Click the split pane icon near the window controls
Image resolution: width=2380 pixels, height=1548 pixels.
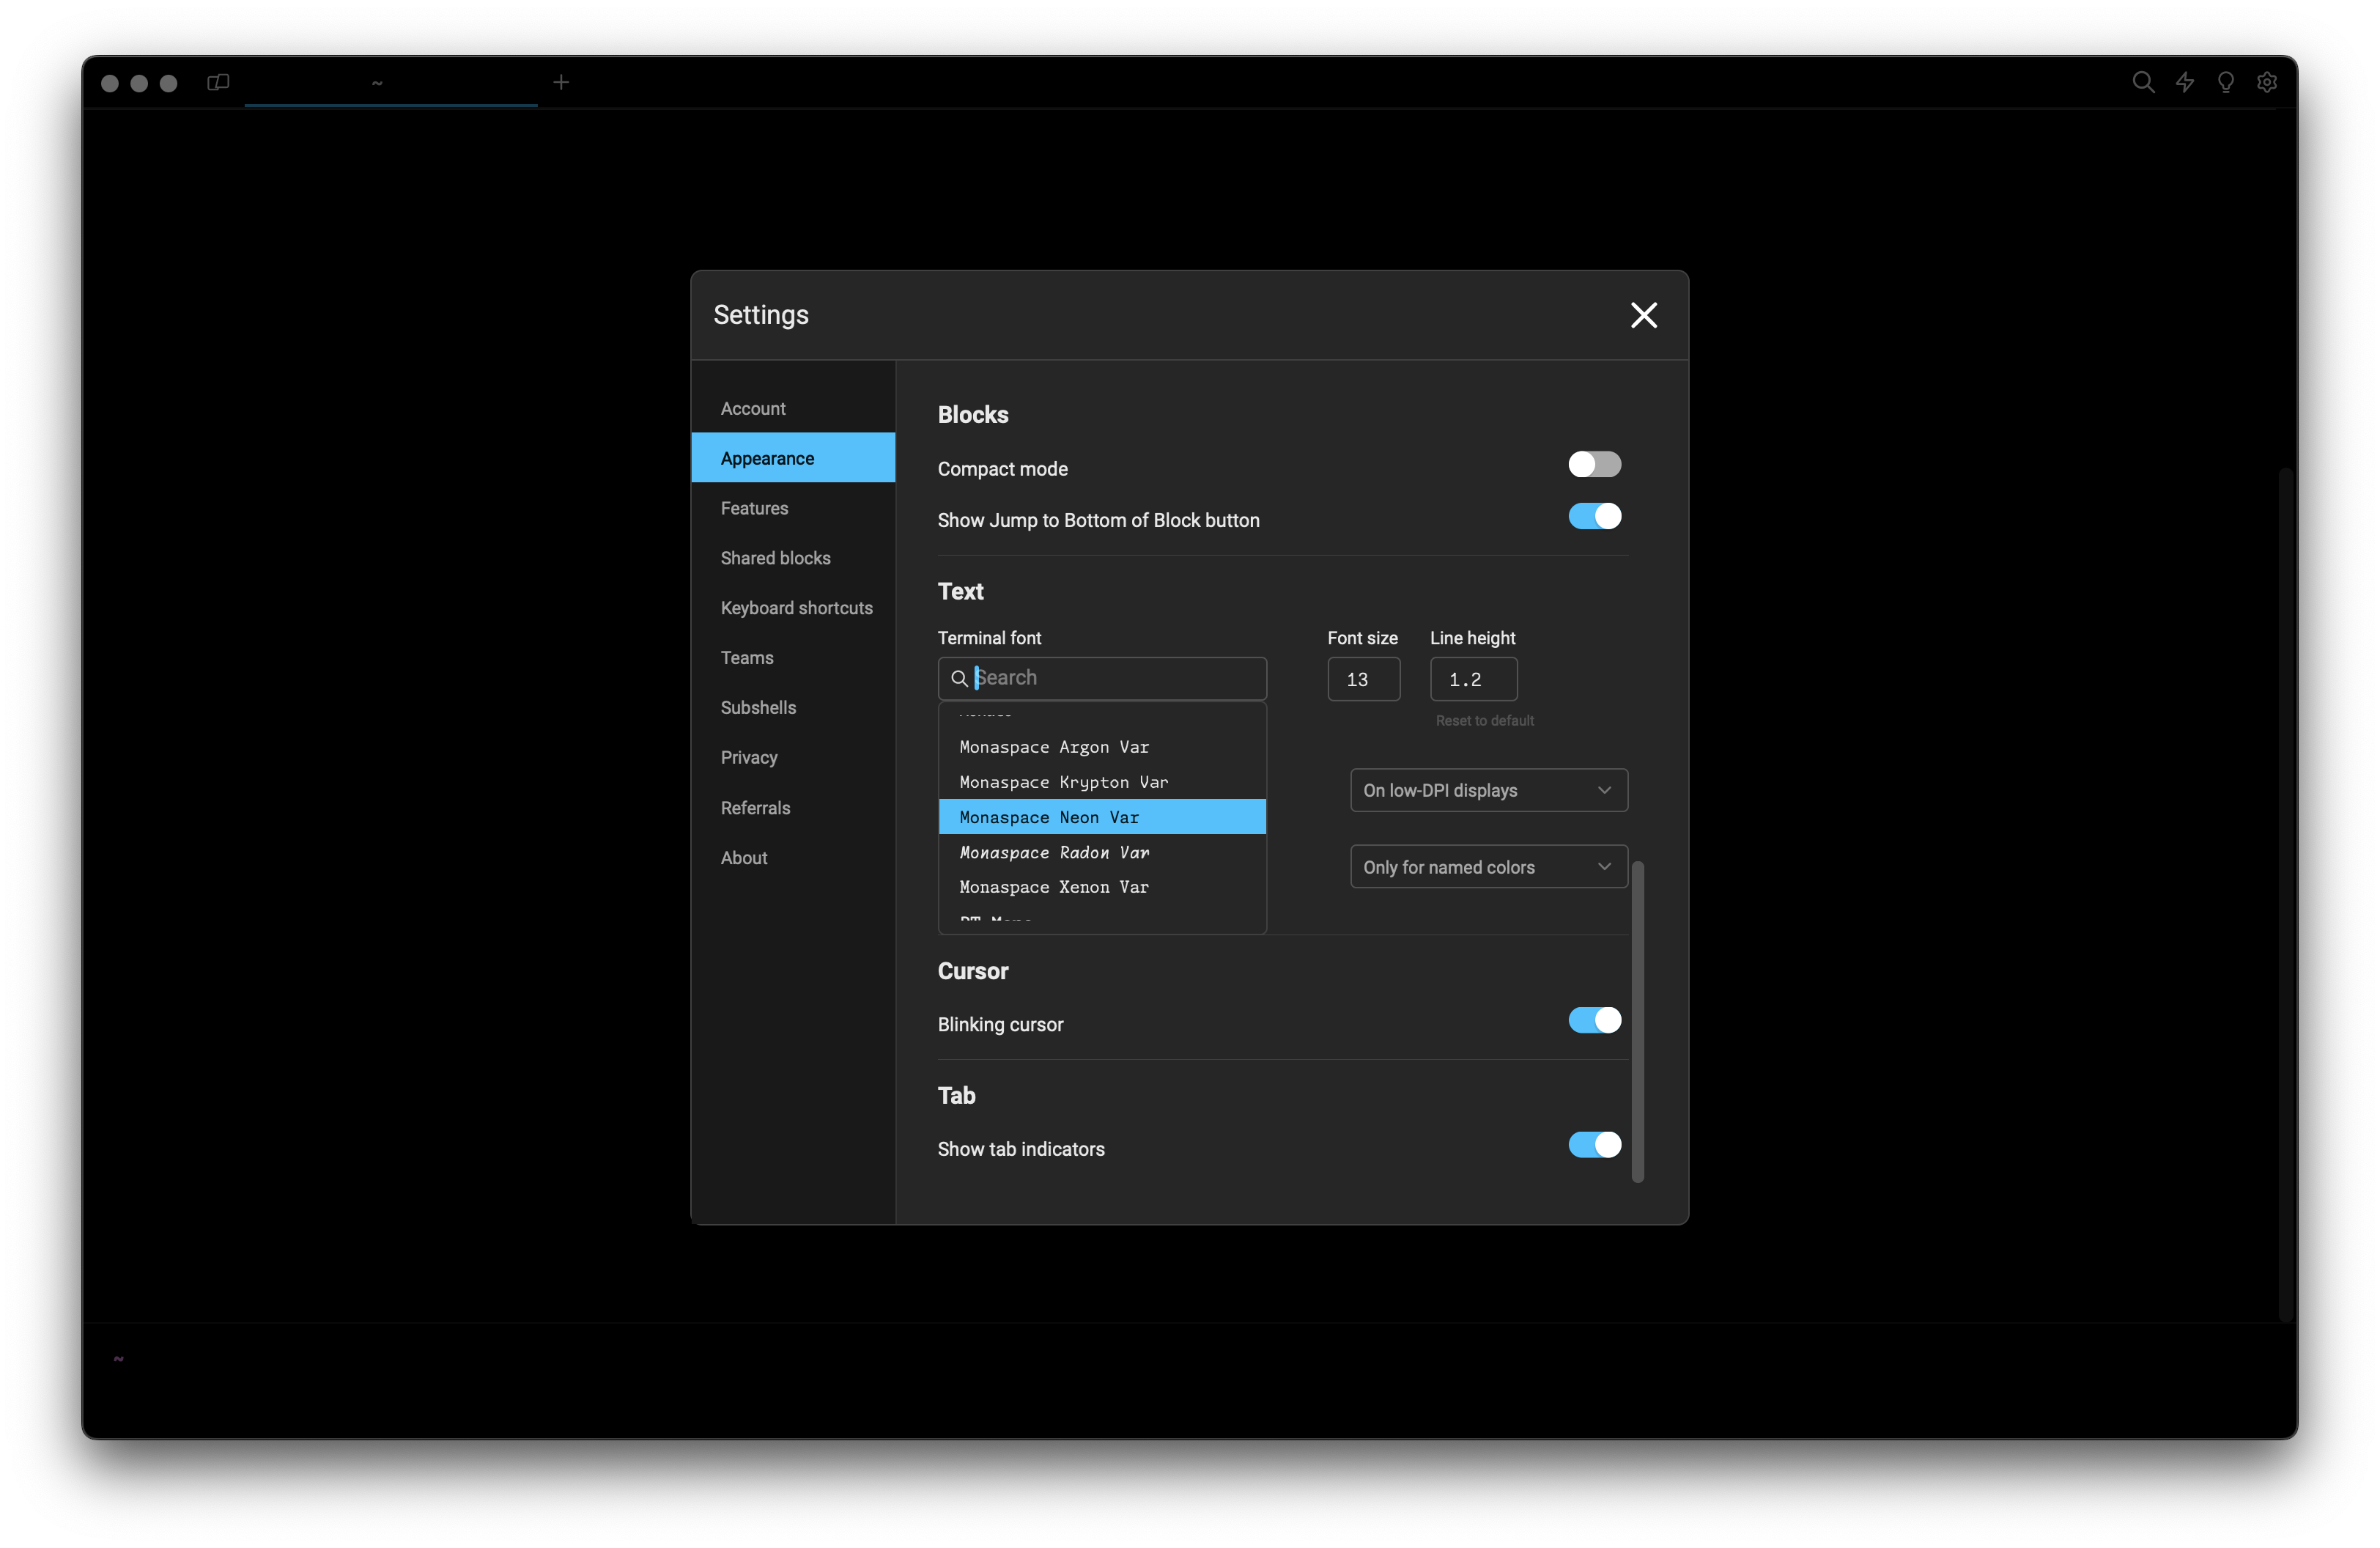tap(218, 82)
